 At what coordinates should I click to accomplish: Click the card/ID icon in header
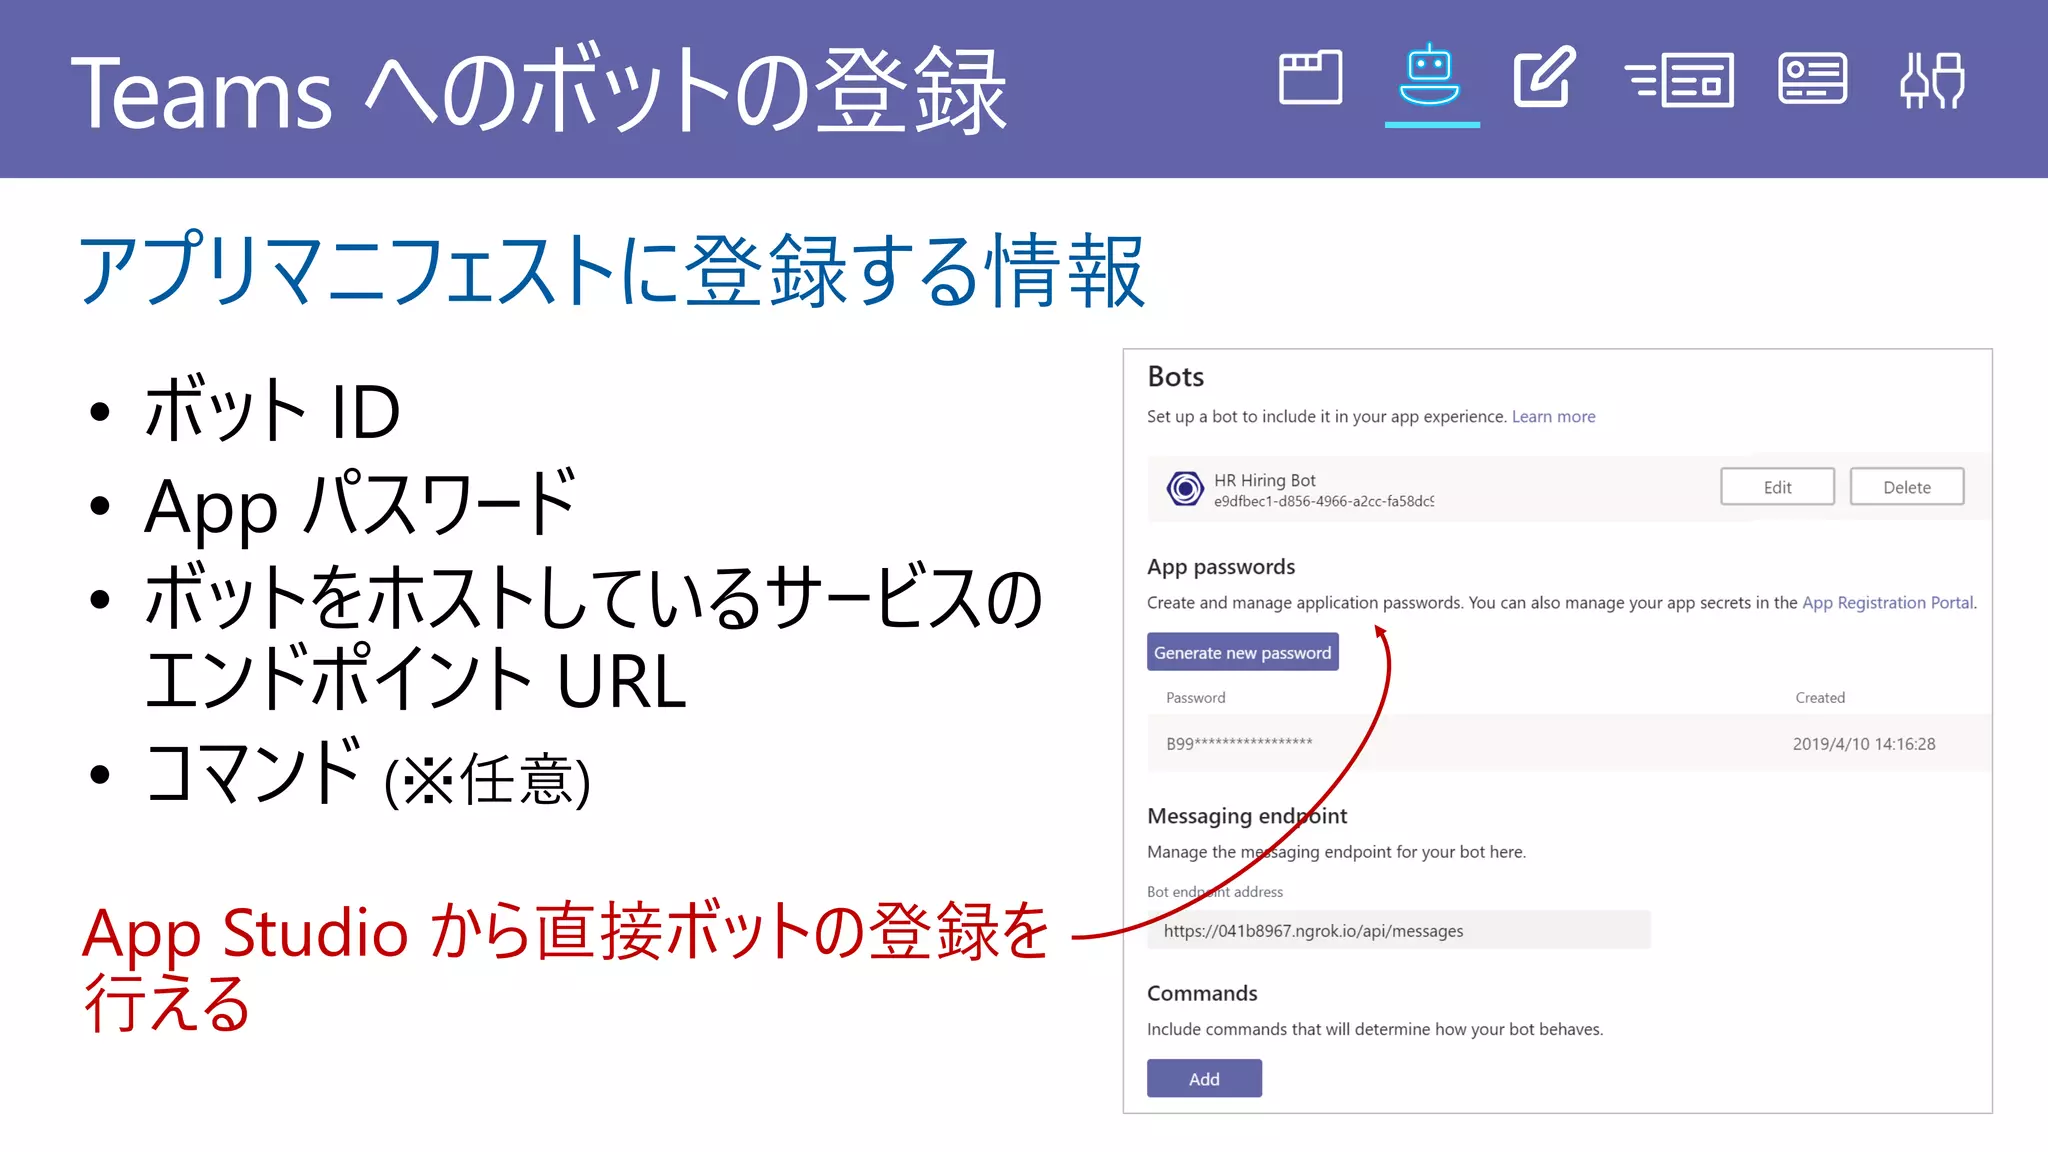coord(1812,78)
